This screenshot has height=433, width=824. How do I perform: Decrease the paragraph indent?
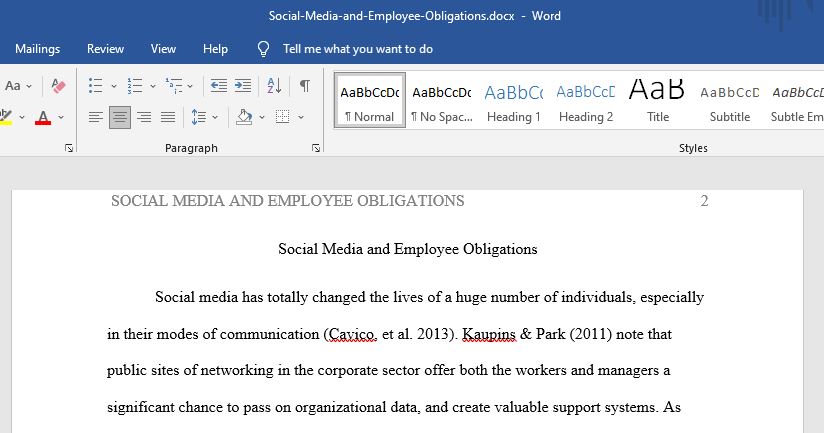click(219, 86)
